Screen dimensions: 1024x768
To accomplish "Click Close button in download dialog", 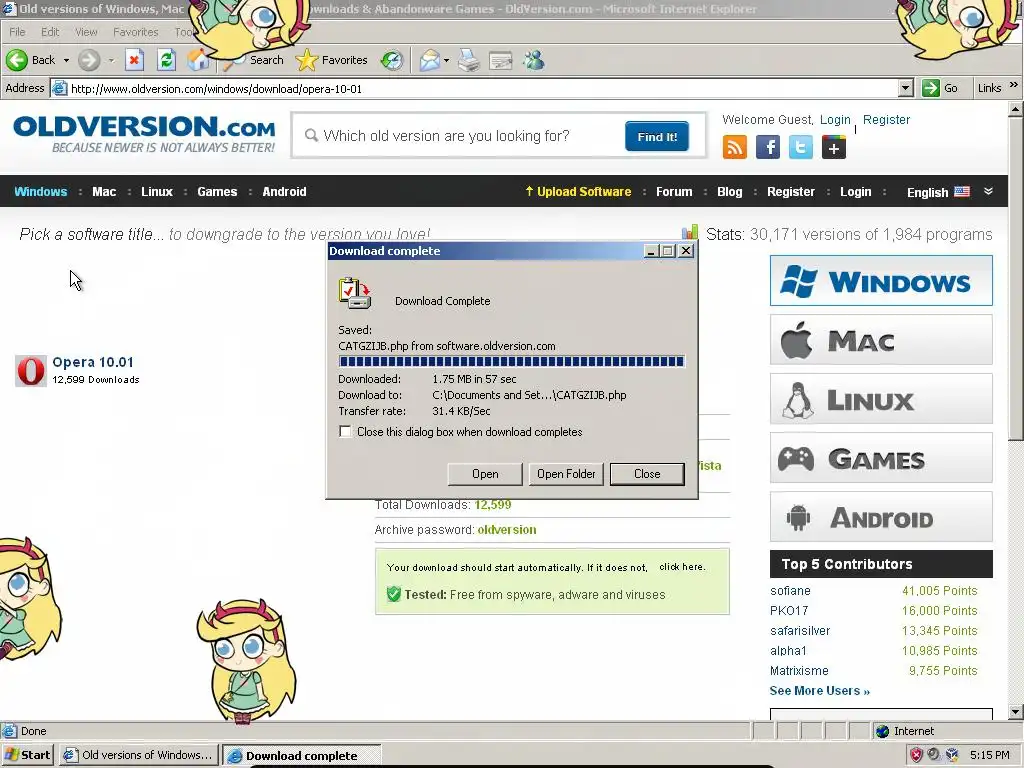I will [x=647, y=474].
